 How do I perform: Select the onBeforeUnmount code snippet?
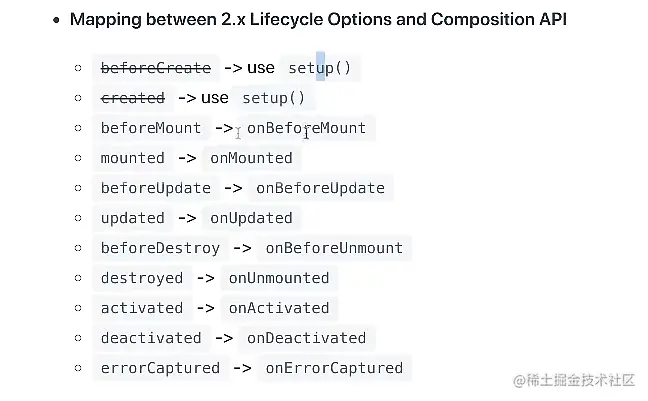click(334, 248)
